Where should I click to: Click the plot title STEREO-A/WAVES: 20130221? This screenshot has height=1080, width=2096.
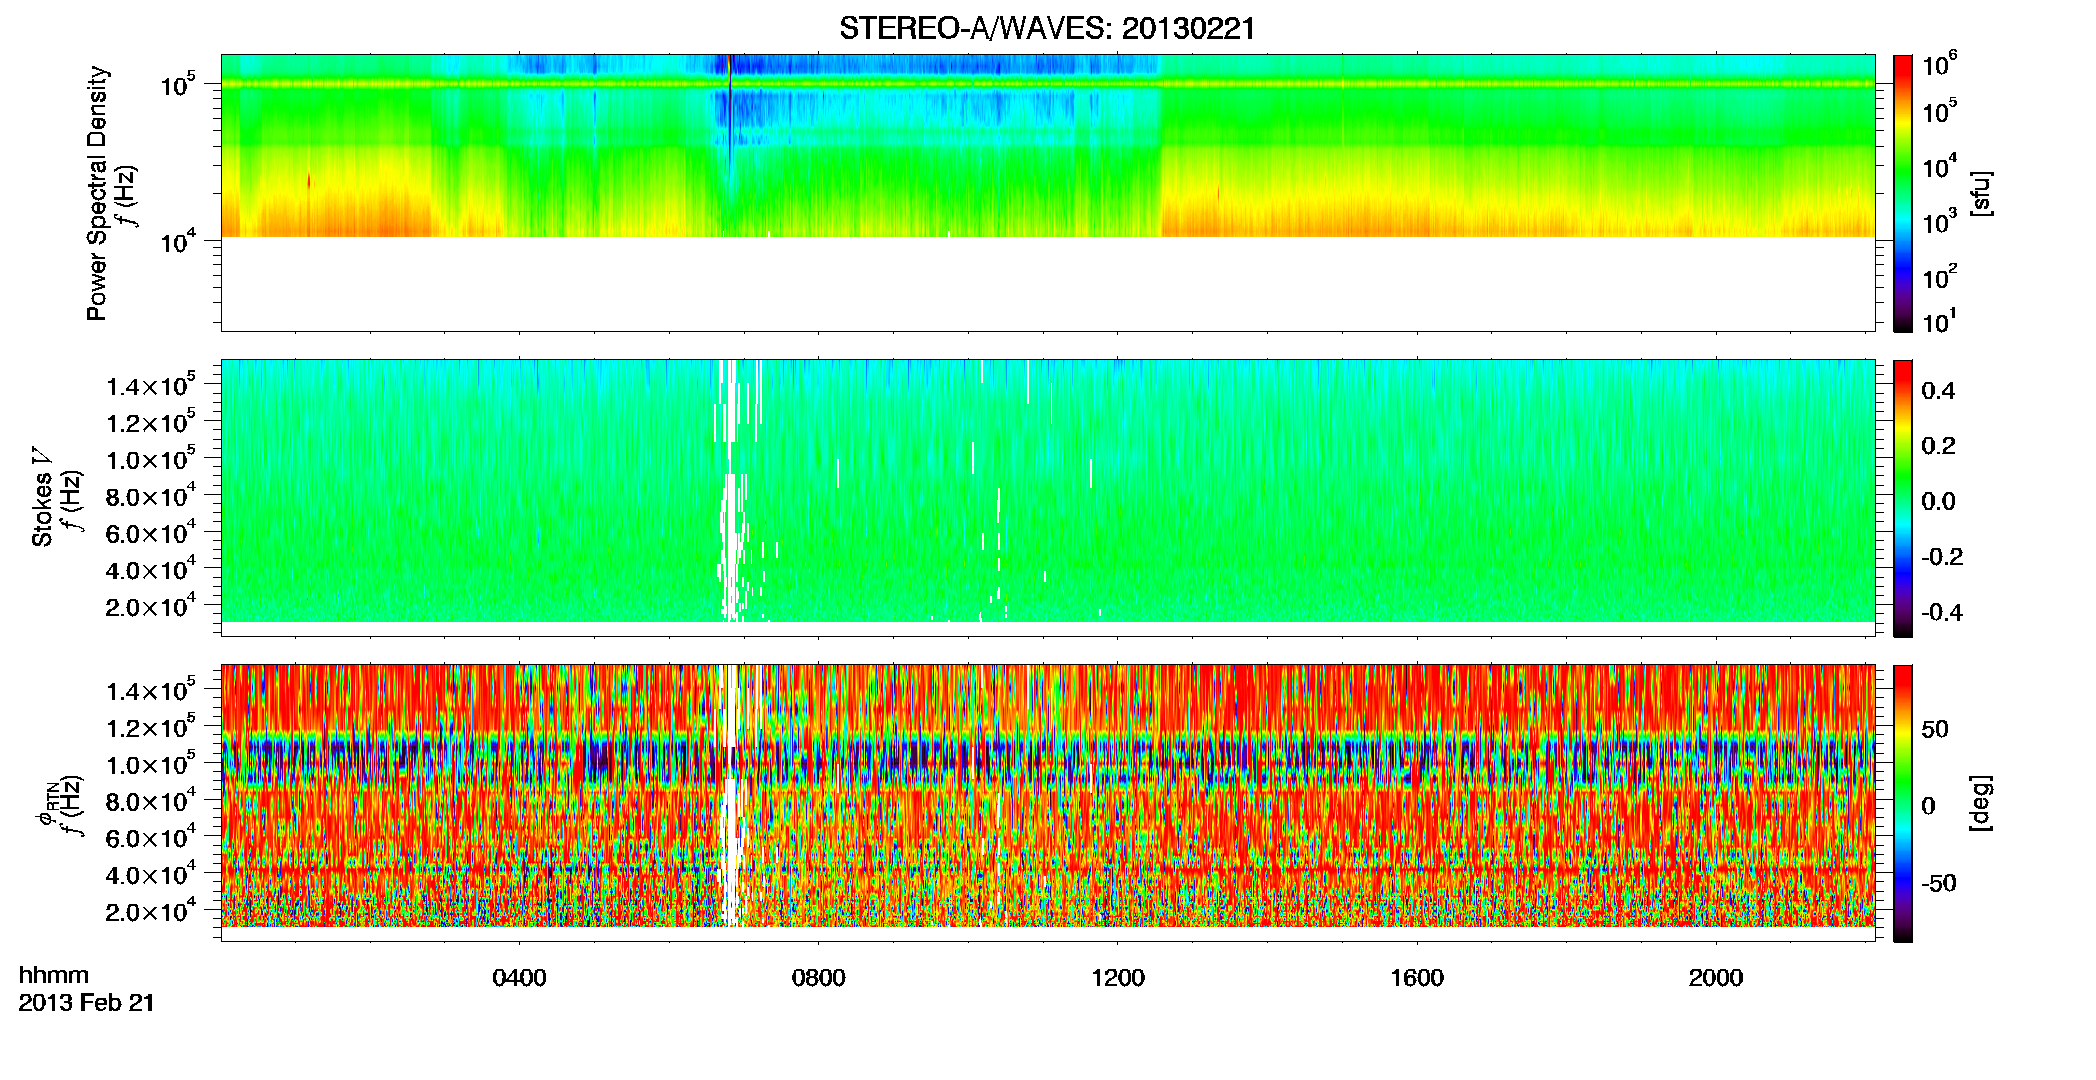click(1047, 29)
